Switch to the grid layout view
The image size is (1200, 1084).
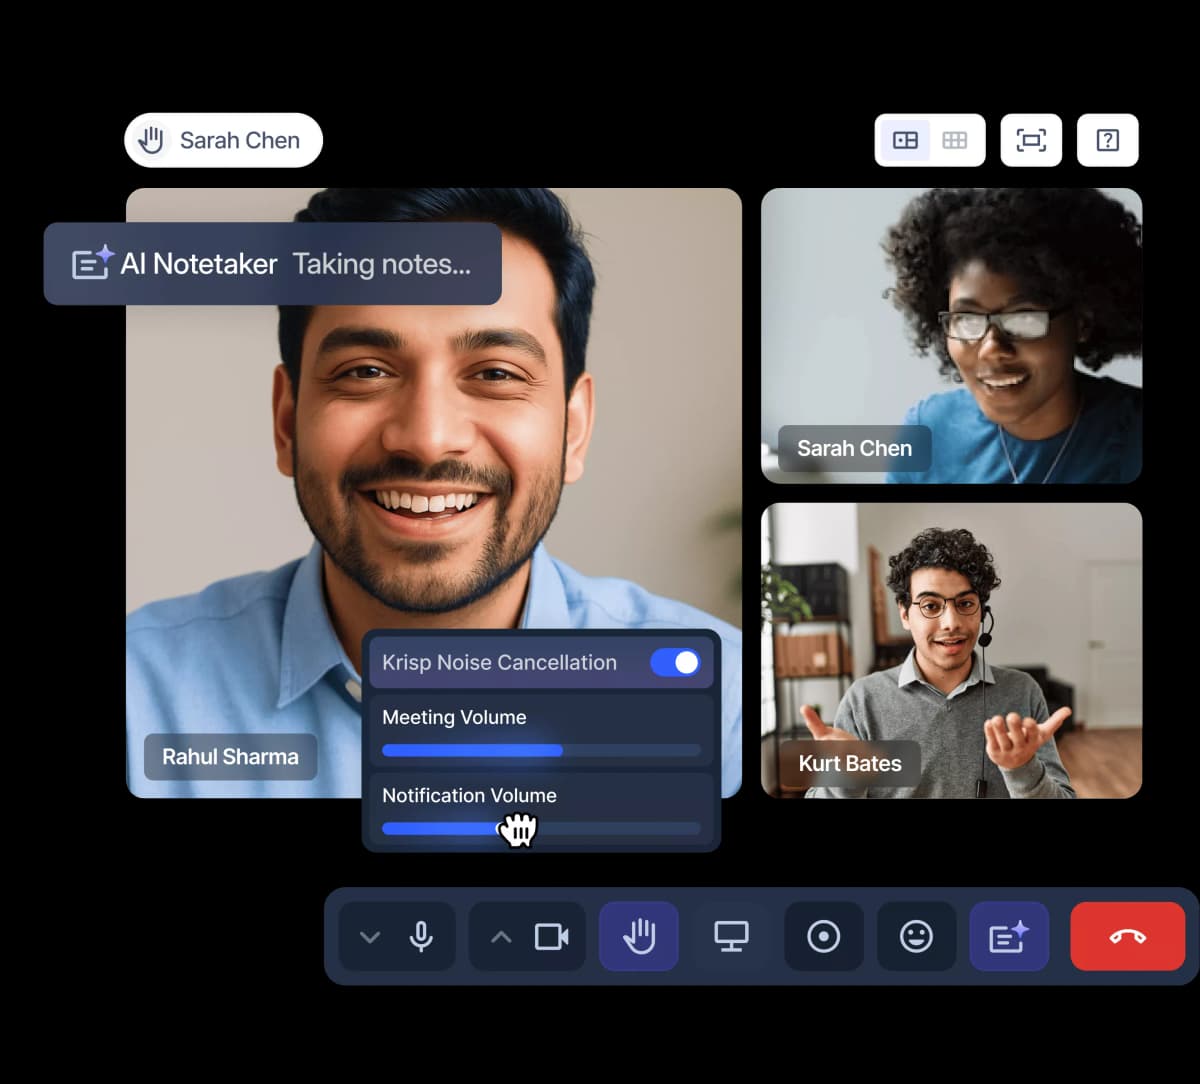(x=955, y=140)
